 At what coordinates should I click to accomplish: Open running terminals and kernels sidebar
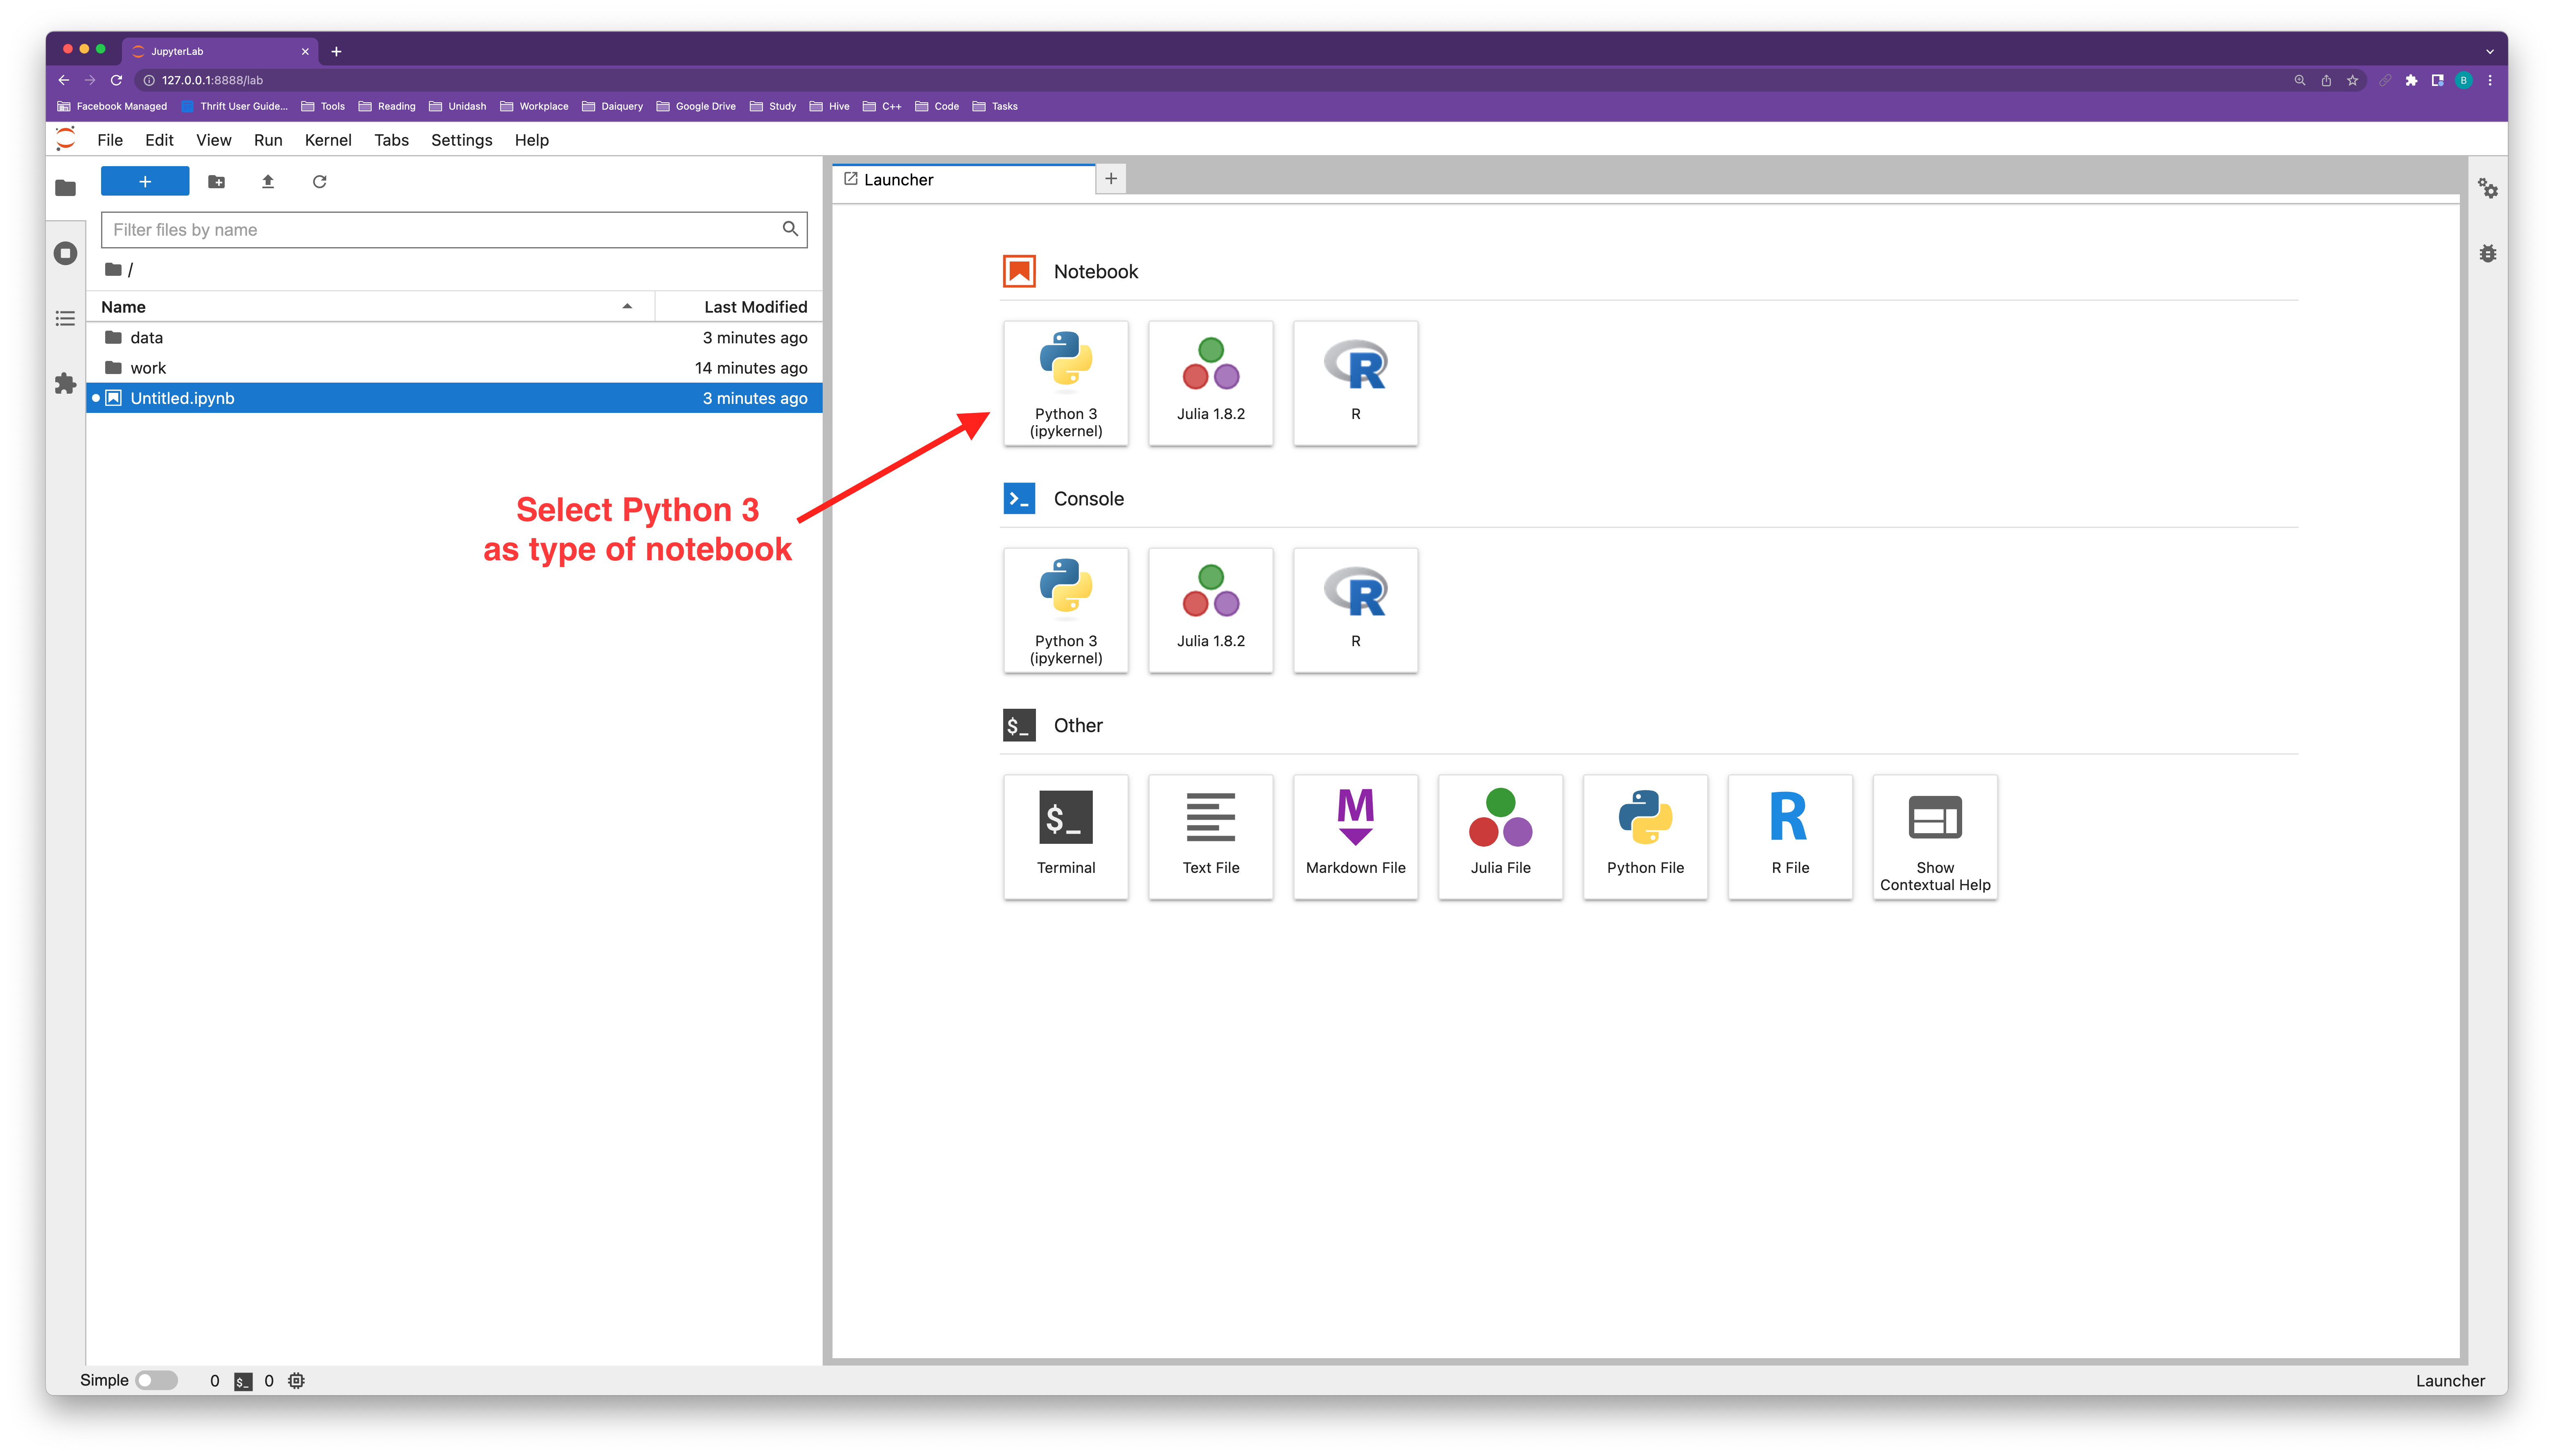click(66, 253)
